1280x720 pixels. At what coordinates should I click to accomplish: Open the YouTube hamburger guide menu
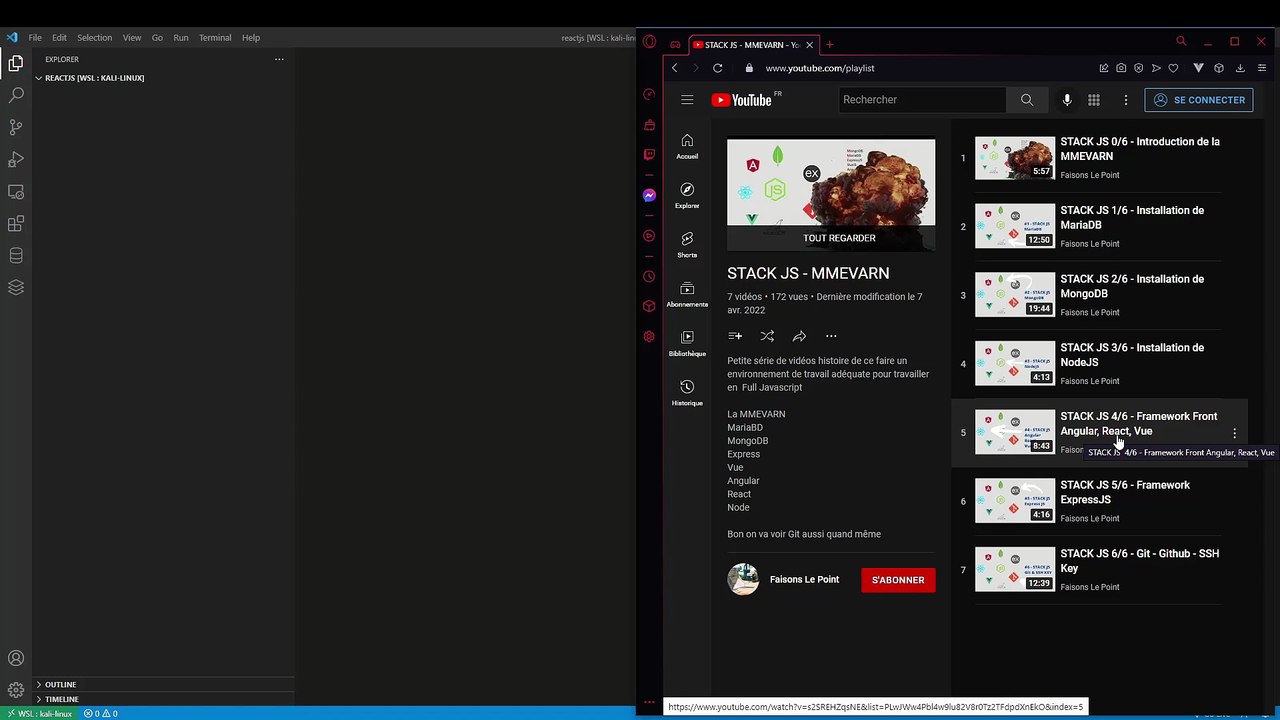(687, 100)
